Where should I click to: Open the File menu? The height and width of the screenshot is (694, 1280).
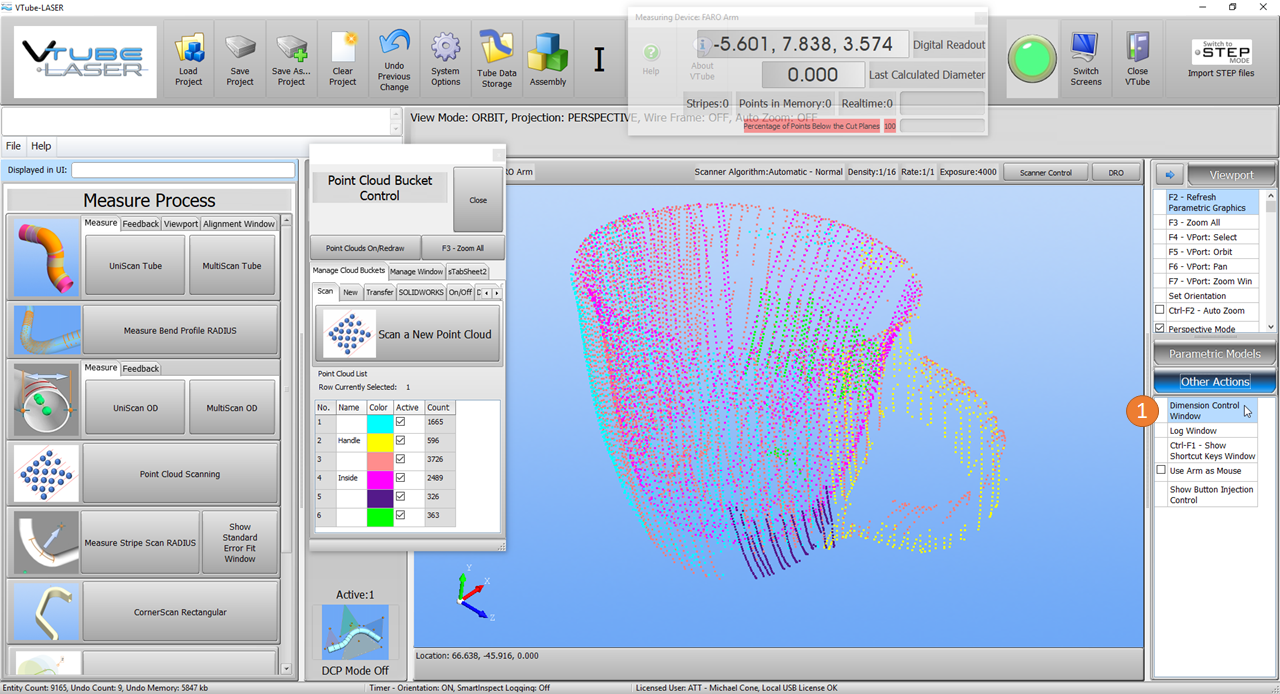13,146
